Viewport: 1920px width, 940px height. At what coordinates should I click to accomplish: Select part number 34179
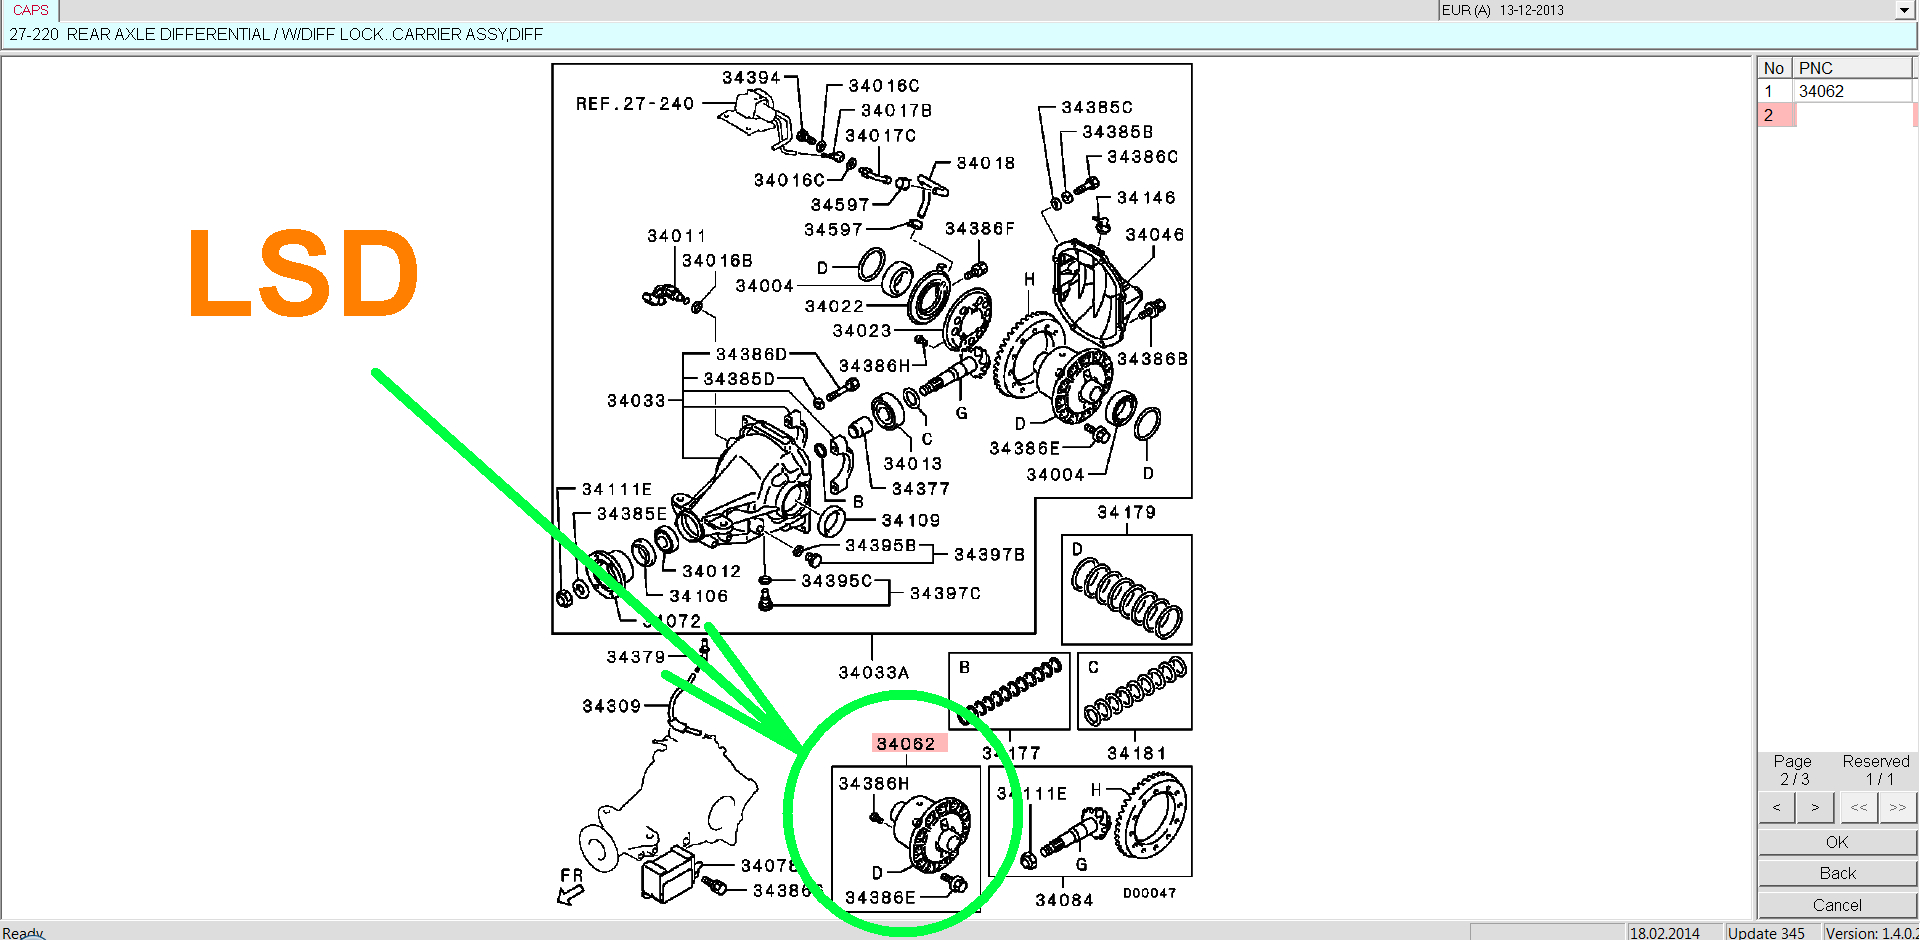(x=1126, y=513)
